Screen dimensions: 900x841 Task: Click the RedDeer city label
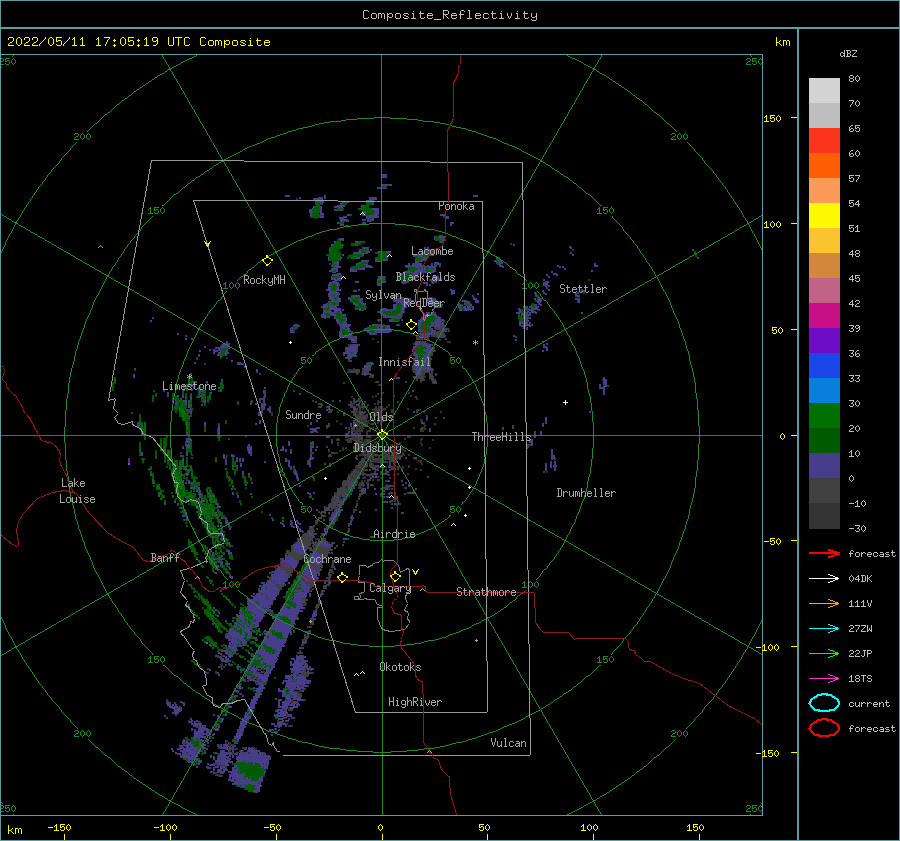click(424, 303)
